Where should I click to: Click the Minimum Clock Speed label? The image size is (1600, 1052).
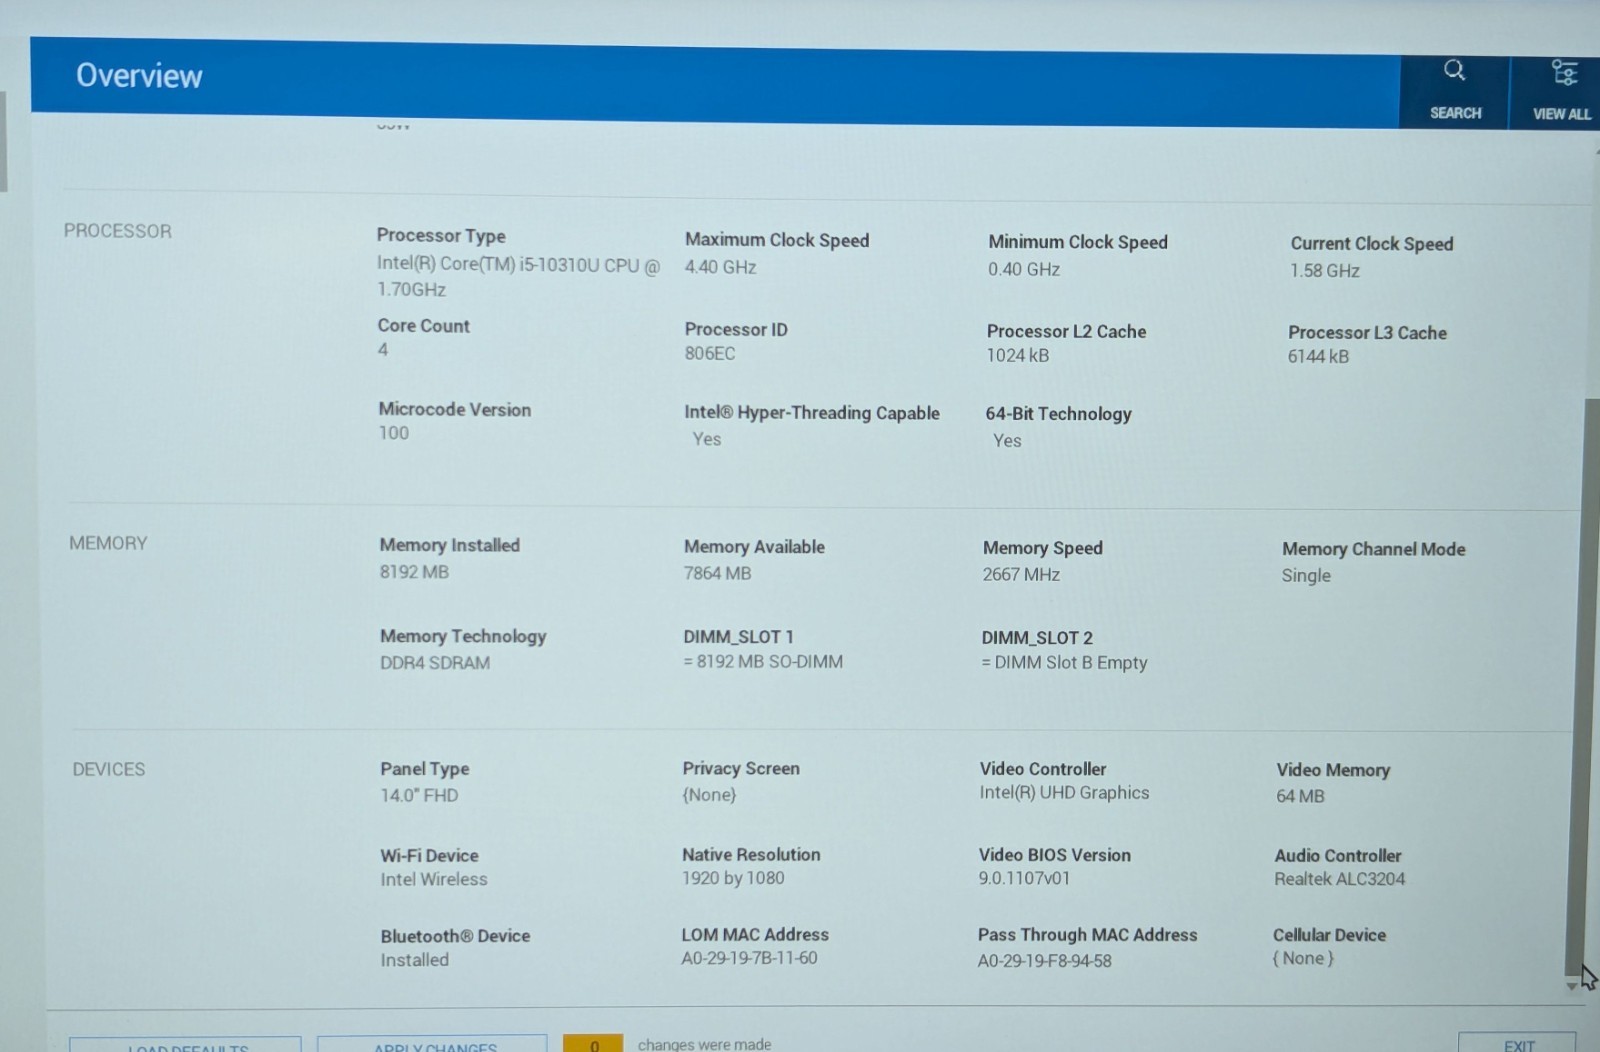[x=1078, y=242]
